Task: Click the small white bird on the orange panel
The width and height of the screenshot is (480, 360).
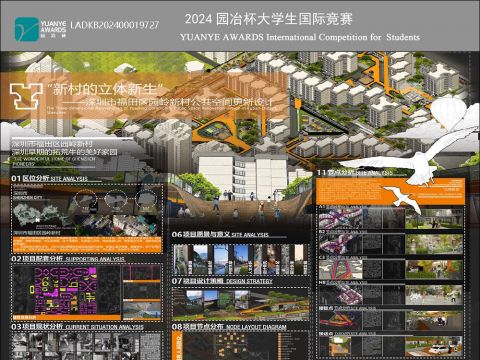Action: coord(402,199)
